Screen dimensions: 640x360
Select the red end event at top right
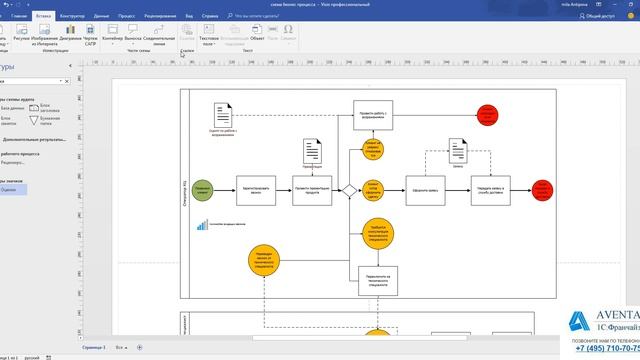coord(487,115)
